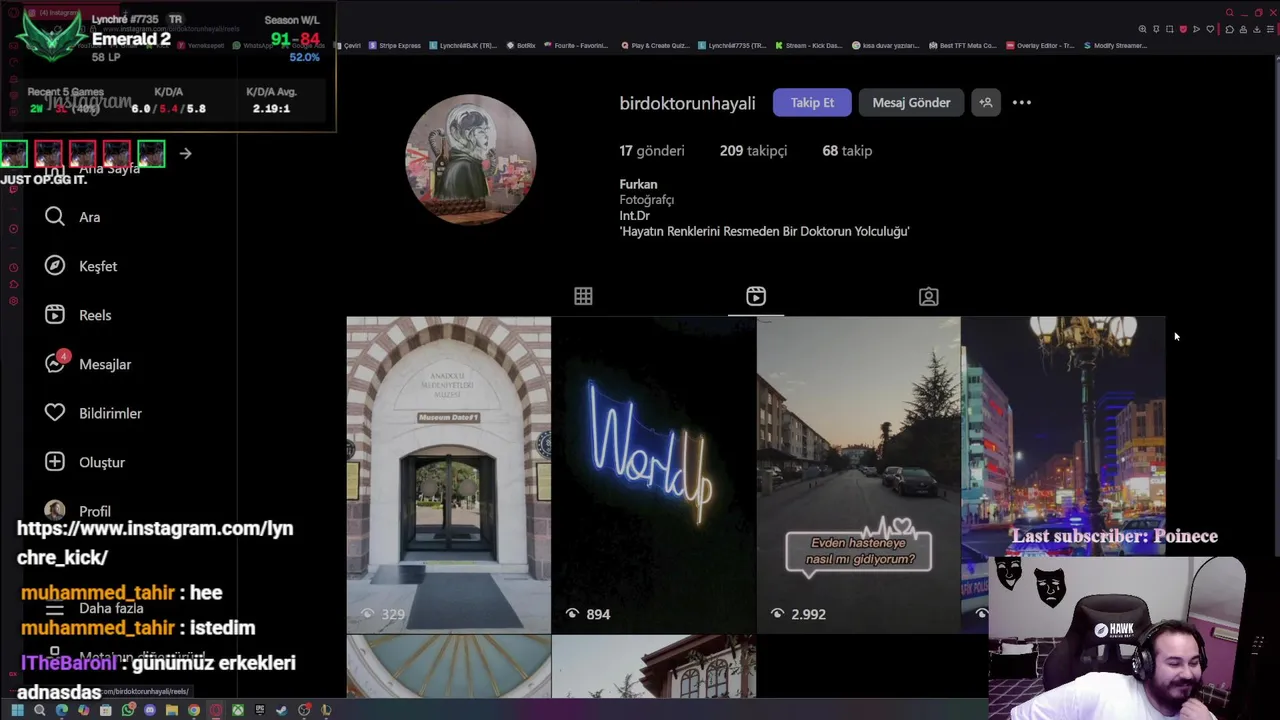Open the Lynchr#BJK (TR) bookmark
Viewport: 1280px width, 720px height.
point(463,45)
